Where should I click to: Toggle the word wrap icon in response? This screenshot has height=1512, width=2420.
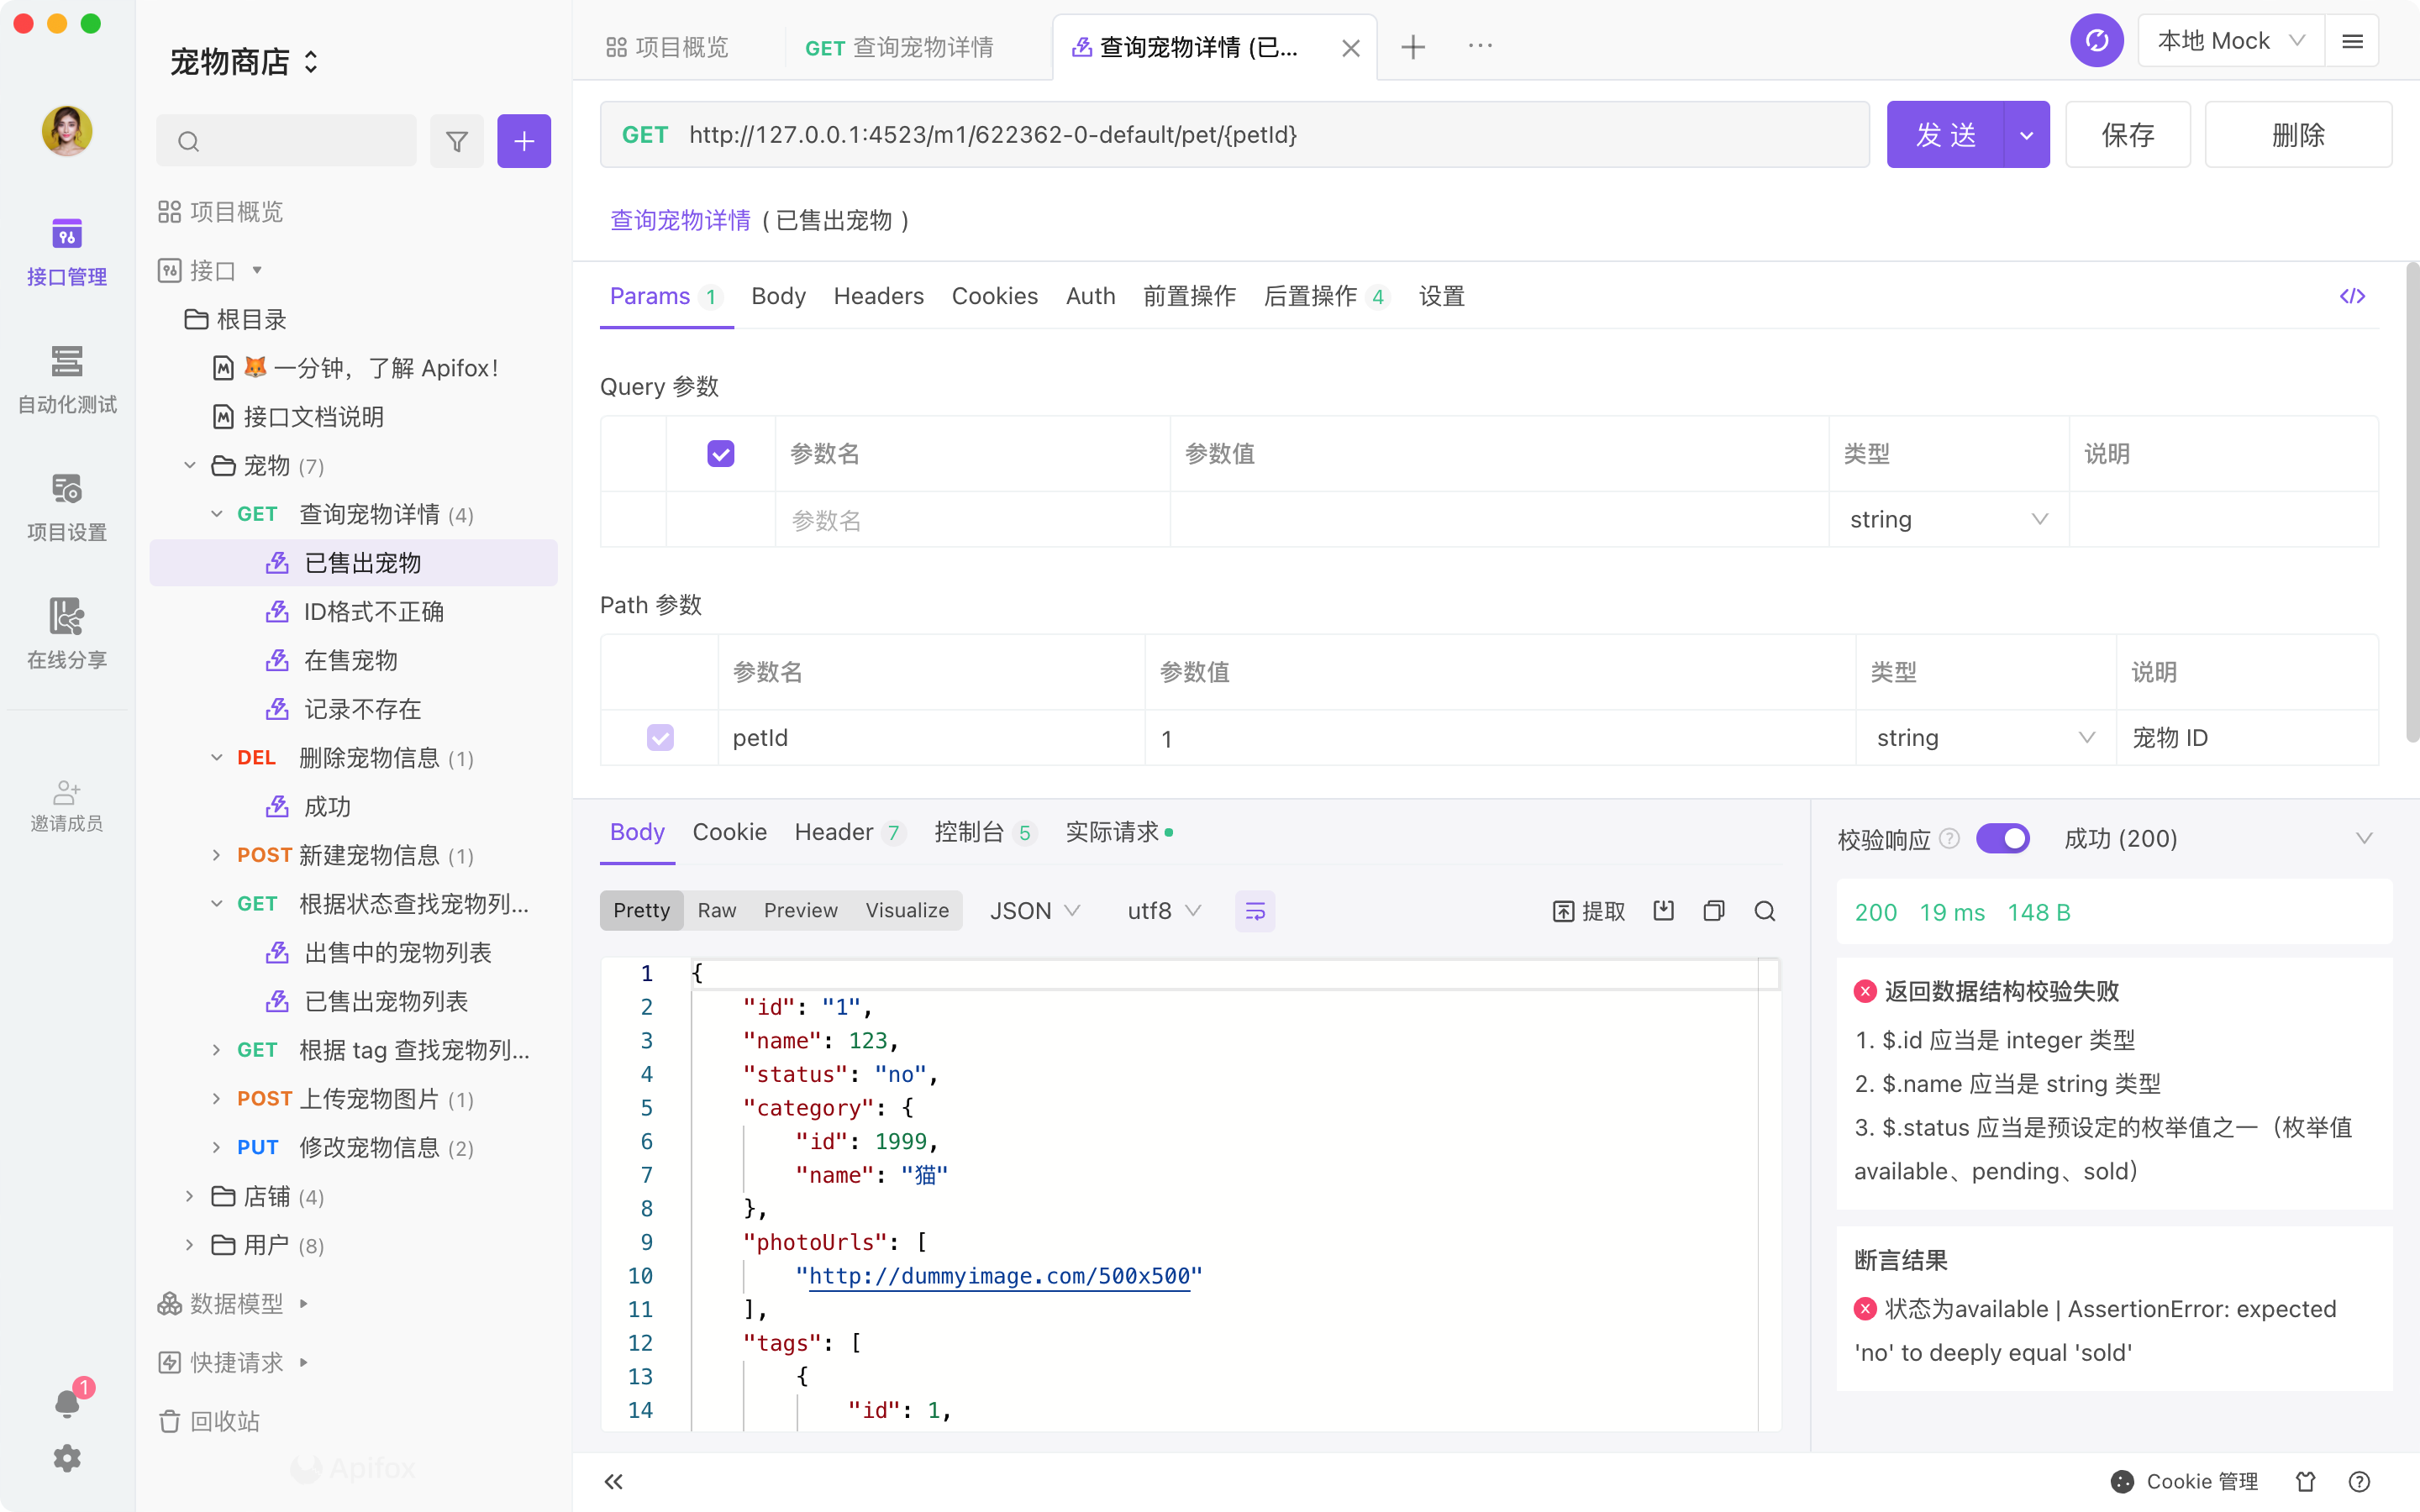coord(1255,911)
